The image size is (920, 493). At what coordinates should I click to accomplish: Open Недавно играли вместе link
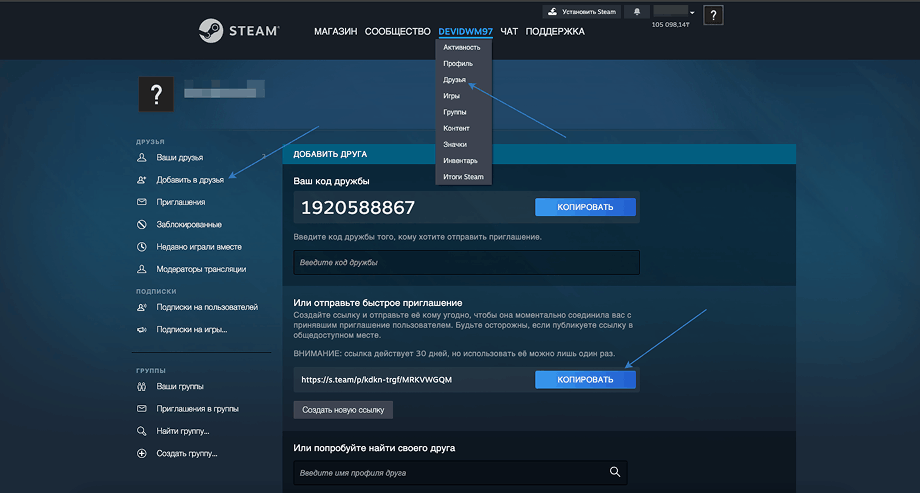pos(199,247)
